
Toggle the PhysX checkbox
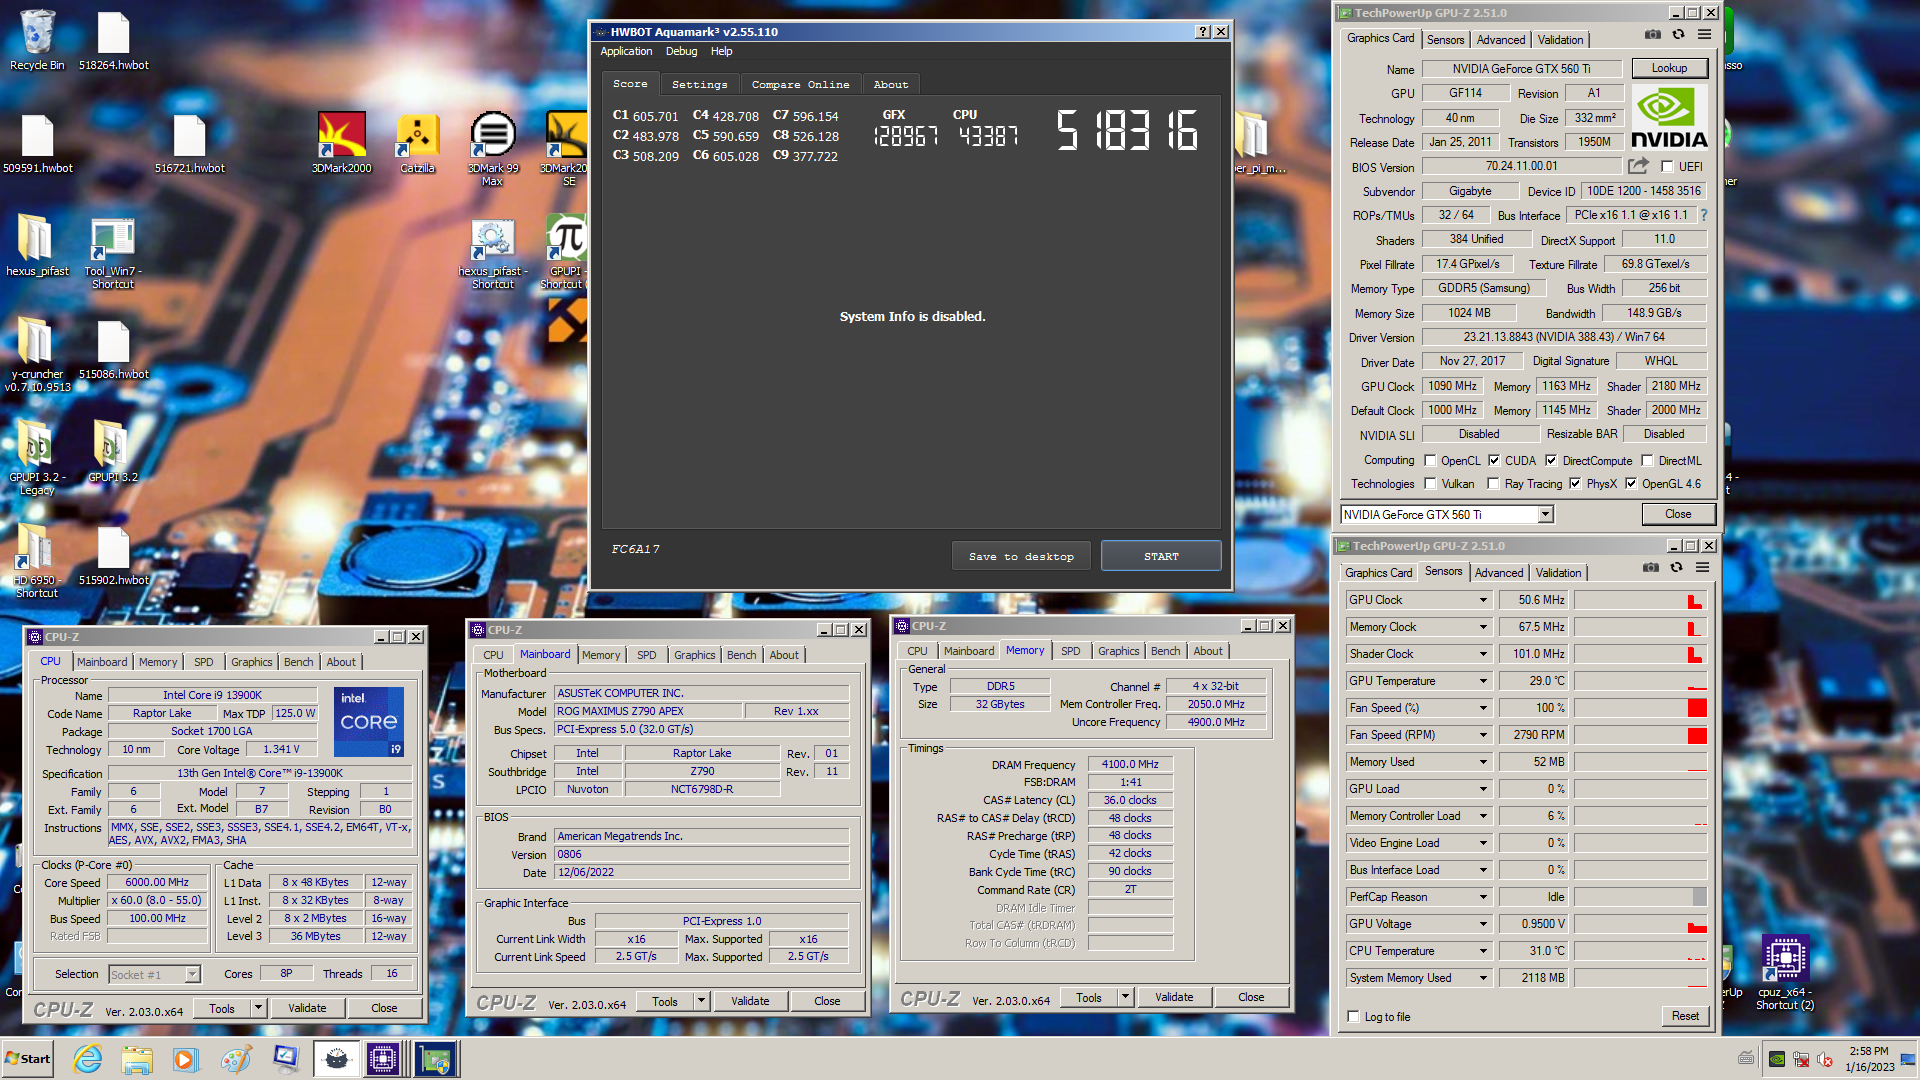(1575, 484)
